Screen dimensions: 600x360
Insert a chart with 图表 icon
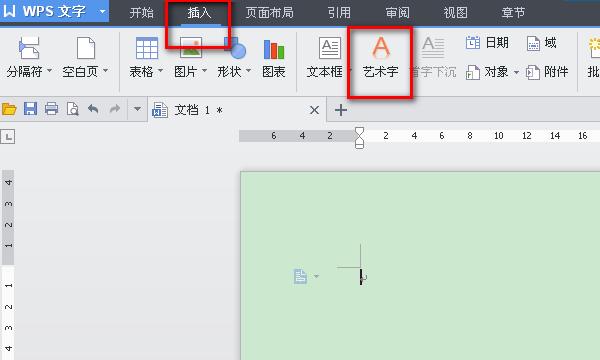coord(274,49)
